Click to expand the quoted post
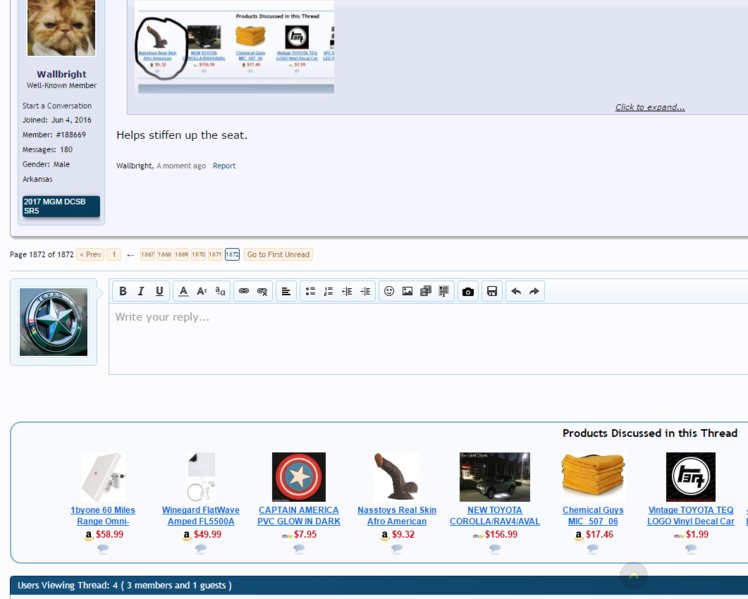This screenshot has width=748, height=599. pos(650,107)
